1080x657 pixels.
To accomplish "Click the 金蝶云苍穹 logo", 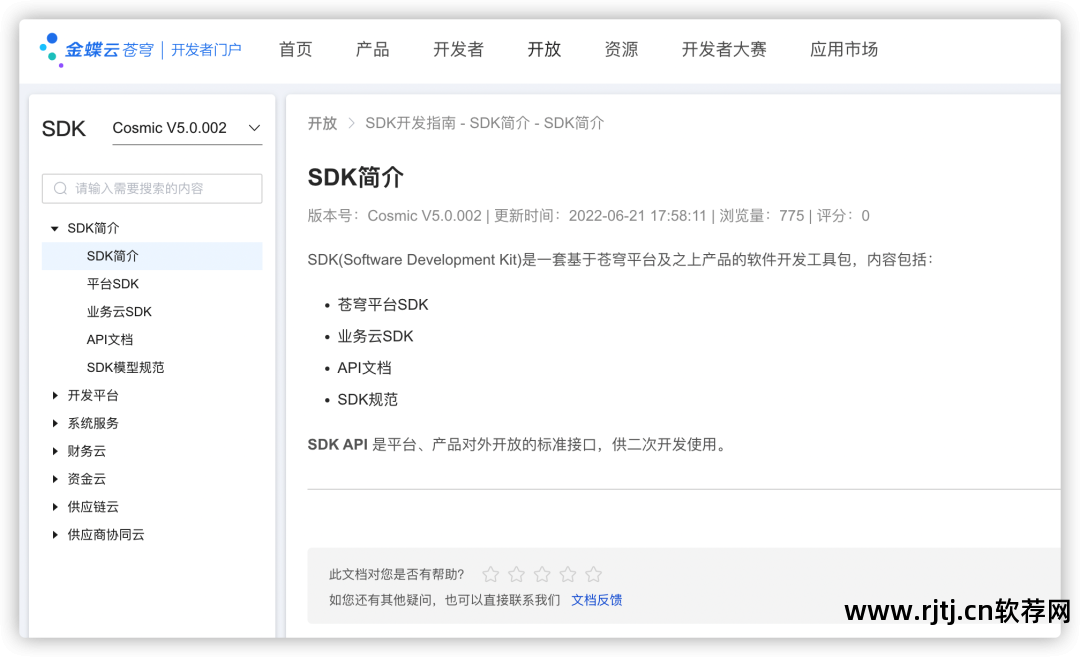I will [96, 50].
